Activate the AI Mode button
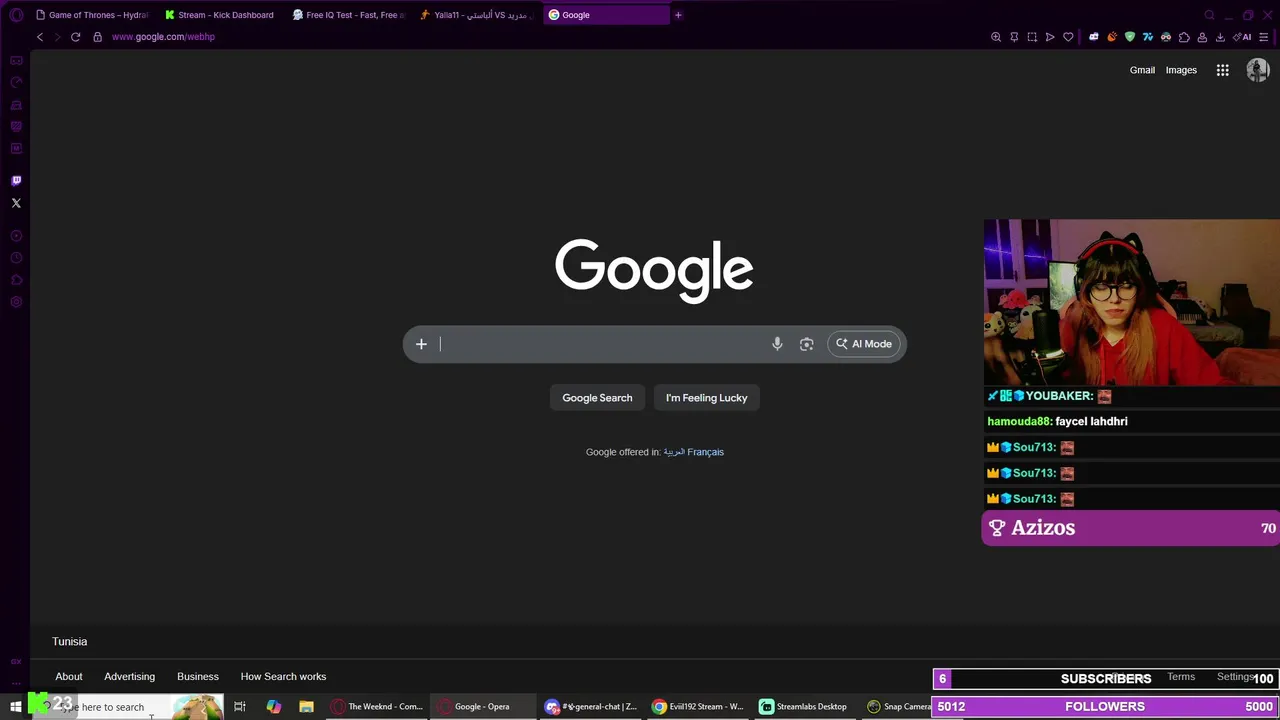 point(864,344)
